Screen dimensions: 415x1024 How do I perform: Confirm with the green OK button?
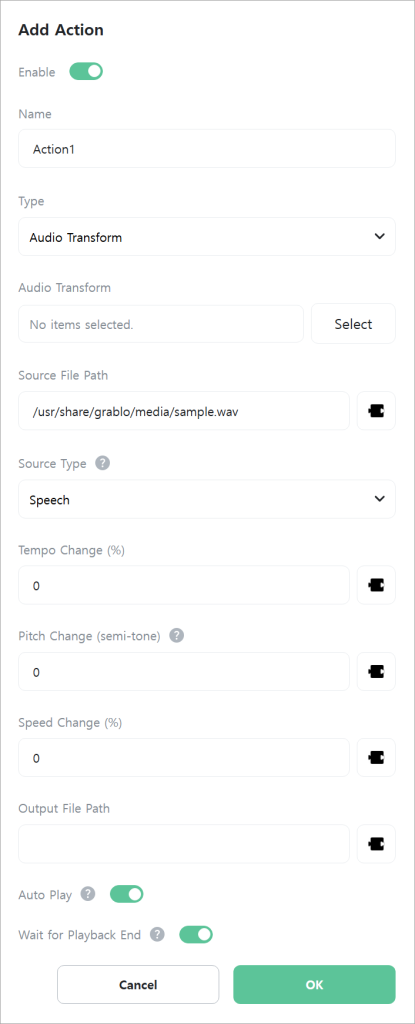(x=314, y=984)
